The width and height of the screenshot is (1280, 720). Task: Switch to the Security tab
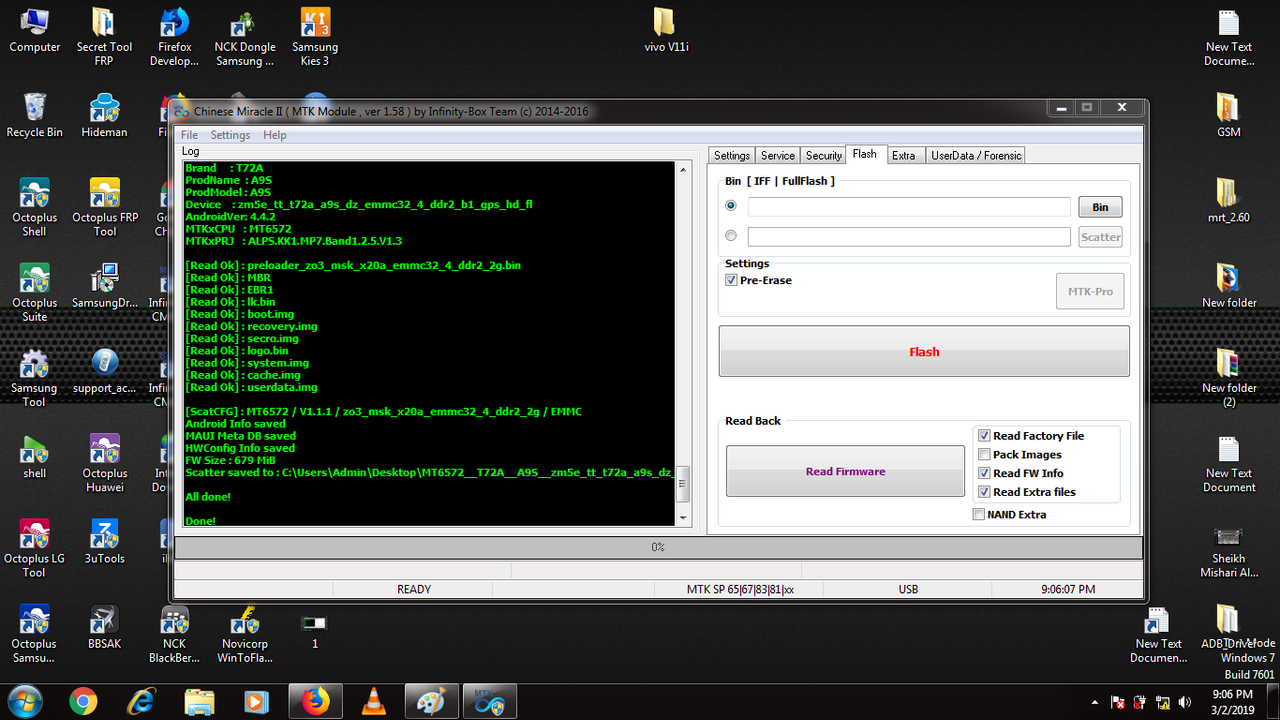(824, 155)
